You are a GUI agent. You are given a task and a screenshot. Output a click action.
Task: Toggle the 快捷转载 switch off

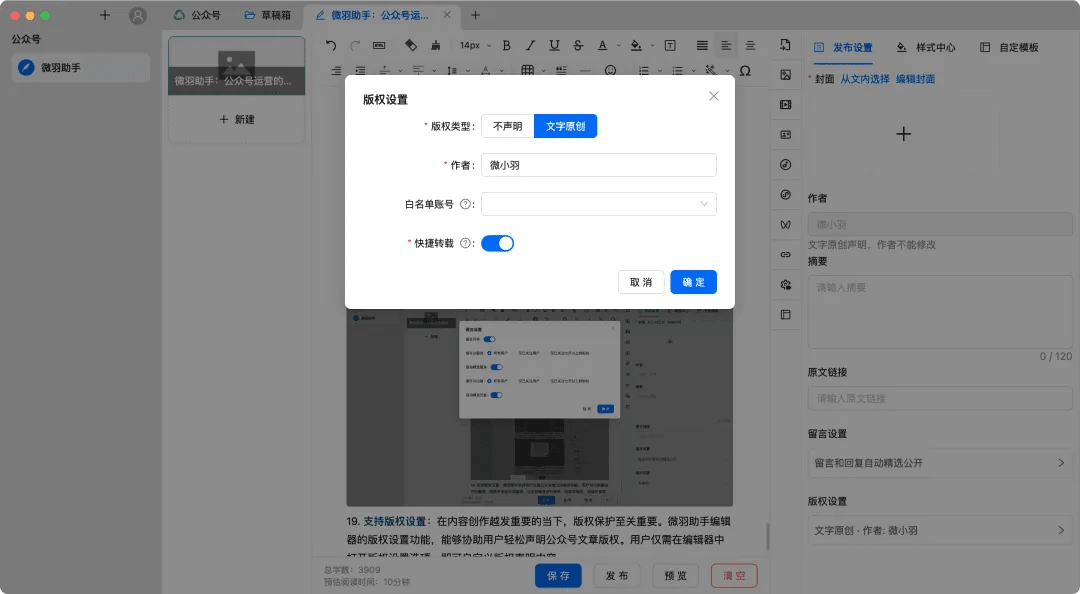pyautogui.click(x=497, y=243)
